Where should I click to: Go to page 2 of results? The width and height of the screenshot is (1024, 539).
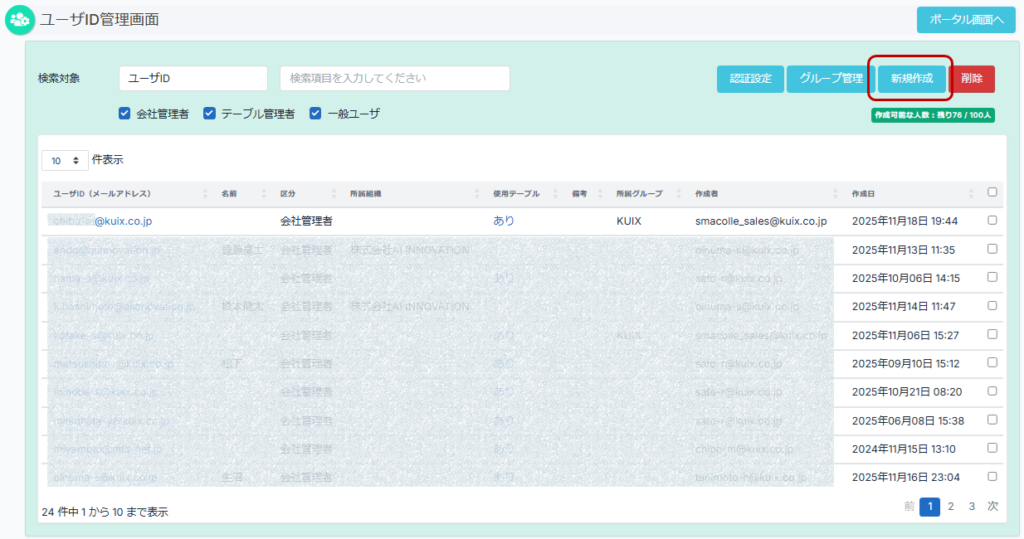point(951,507)
